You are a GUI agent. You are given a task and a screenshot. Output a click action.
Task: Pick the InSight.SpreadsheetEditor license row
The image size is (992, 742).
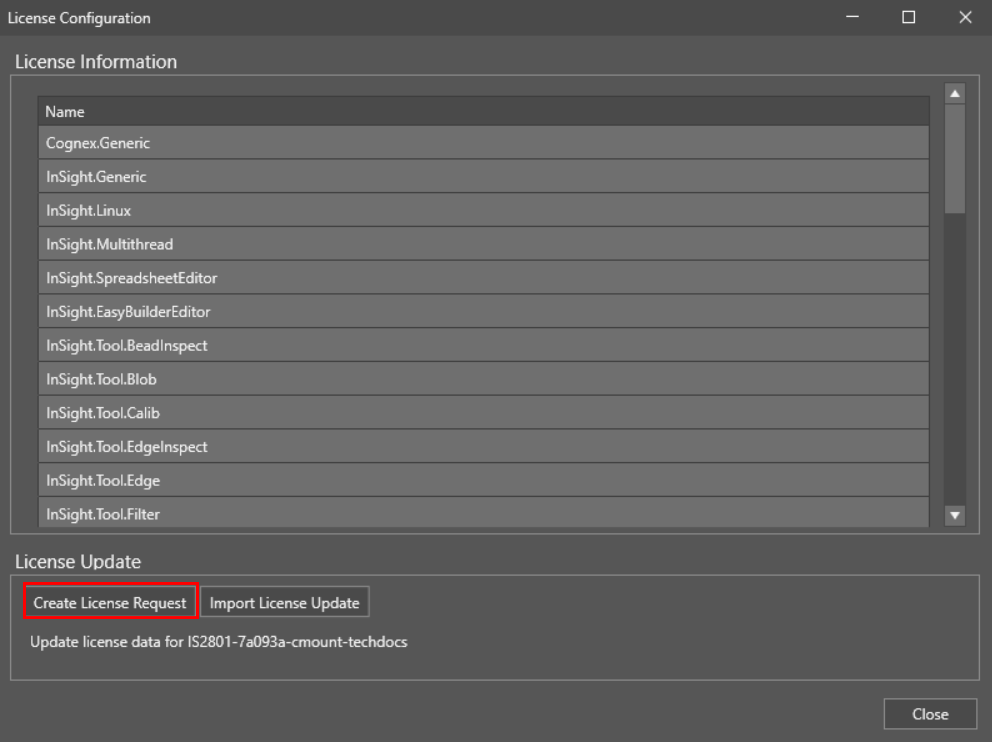(x=483, y=278)
